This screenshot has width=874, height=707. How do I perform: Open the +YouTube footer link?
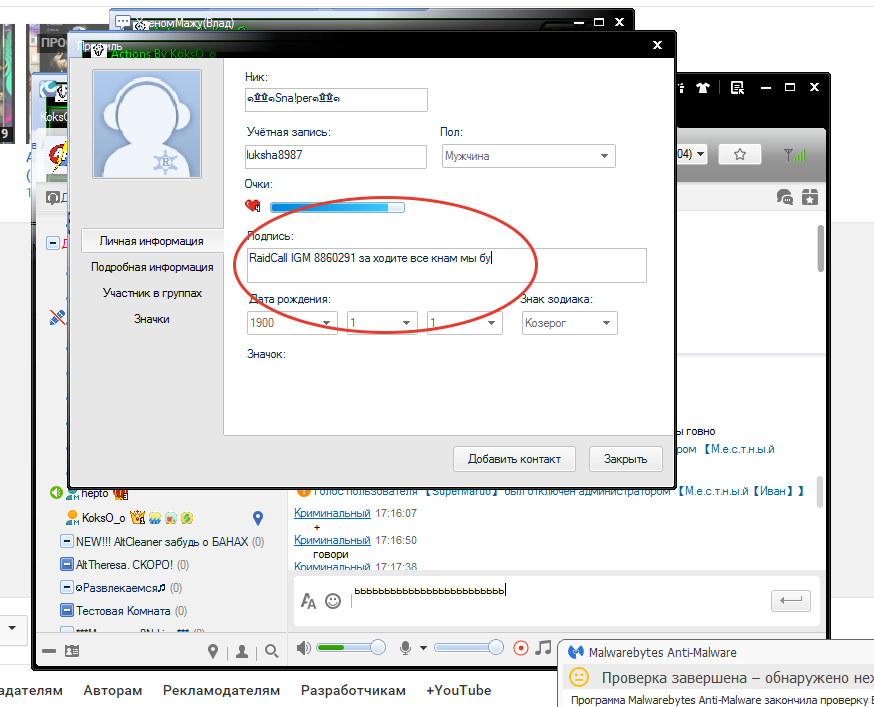[459, 690]
